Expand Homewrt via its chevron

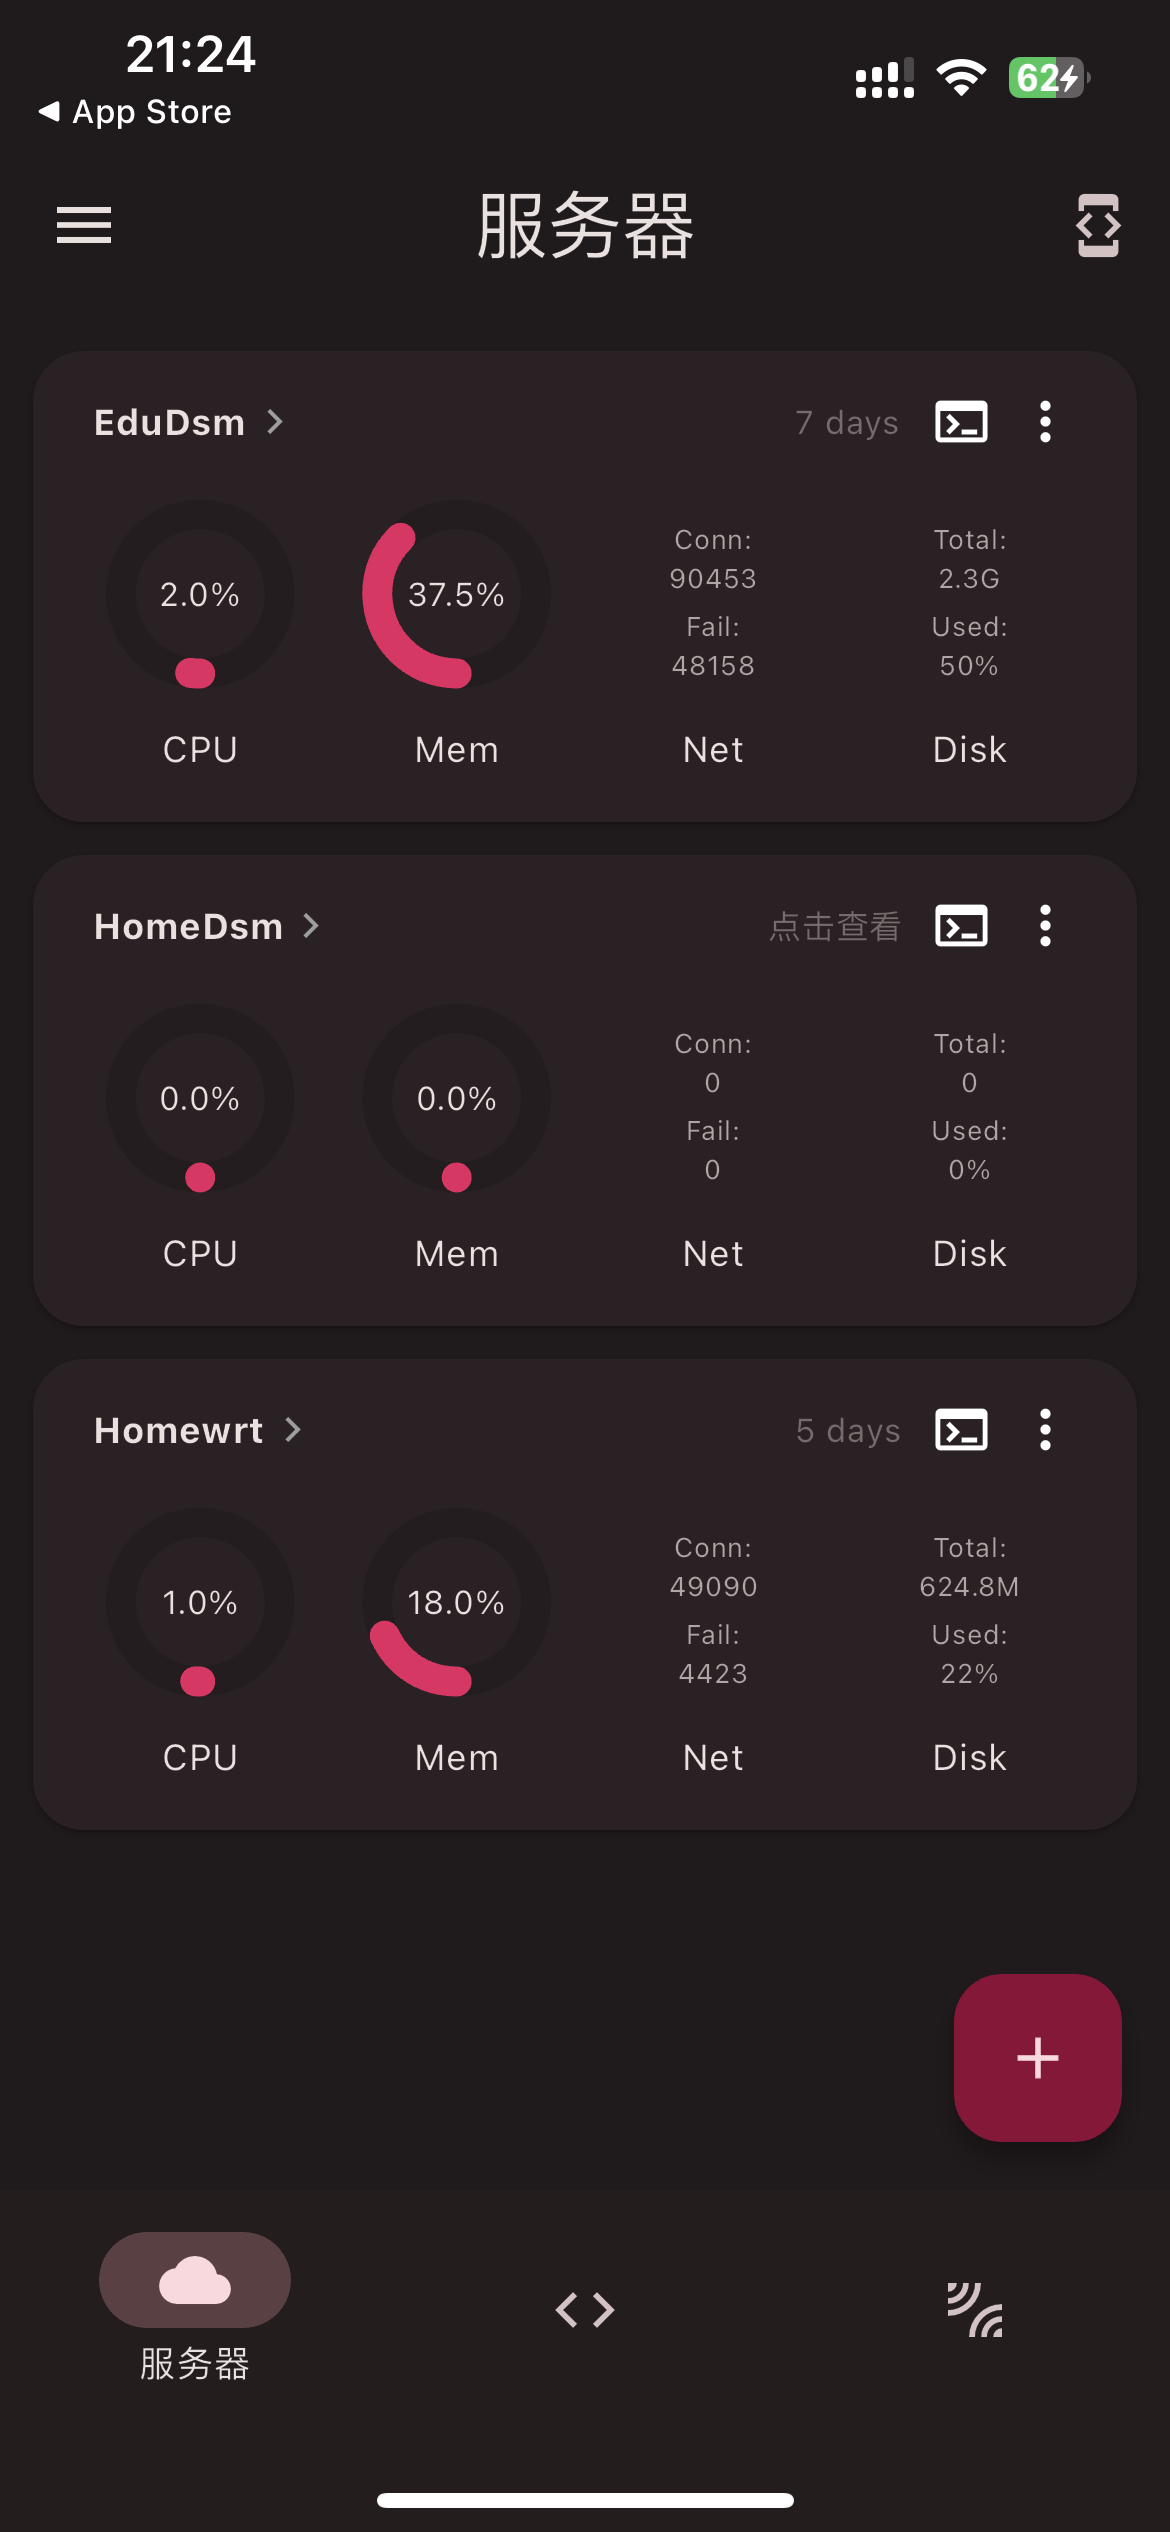click(x=292, y=1429)
